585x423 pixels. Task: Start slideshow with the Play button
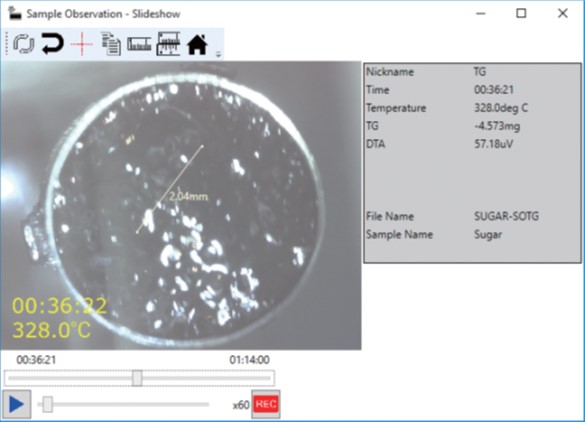(x=16, y=404)
